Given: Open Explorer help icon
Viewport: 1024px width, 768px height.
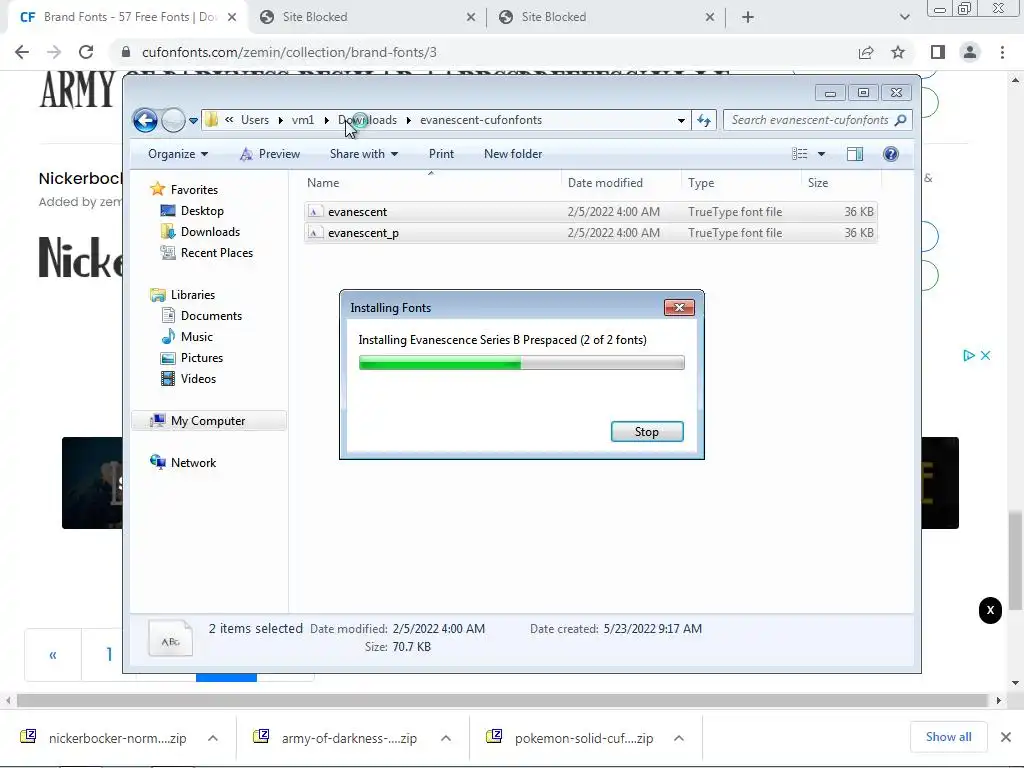Looking at the screenshot, I should (x=891, y=154).
